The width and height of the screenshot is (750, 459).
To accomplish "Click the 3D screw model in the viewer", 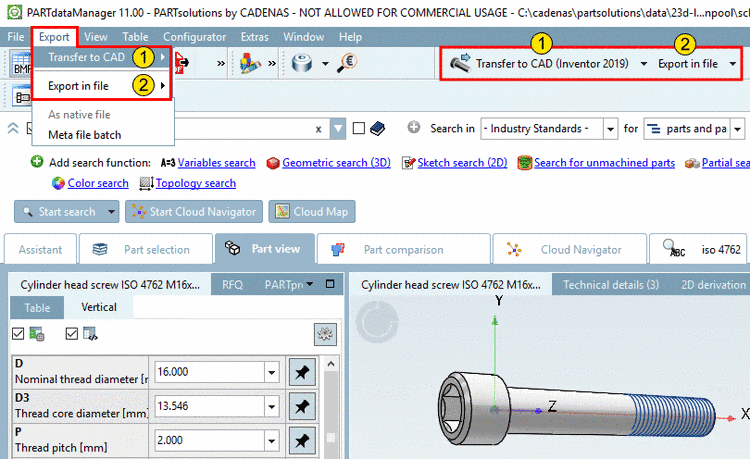I will [576, 409].
